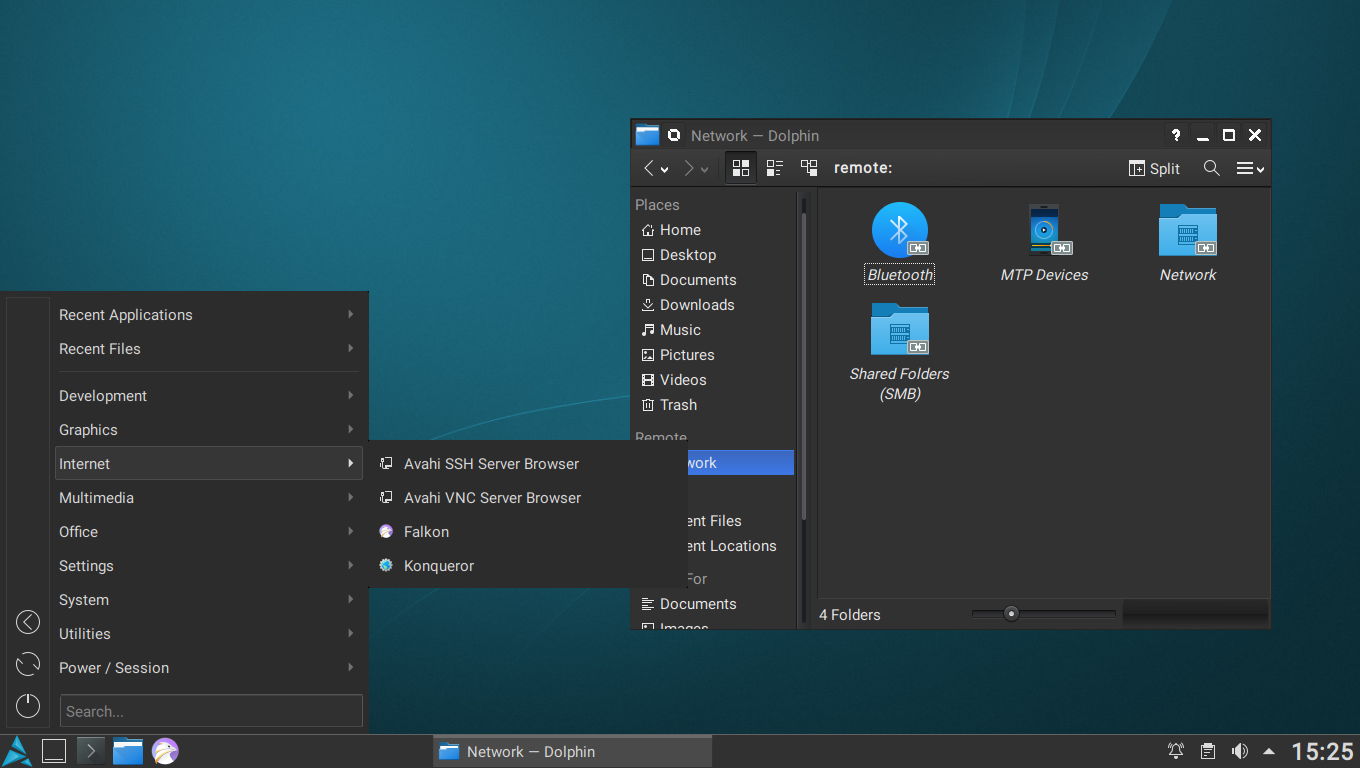Click the leave/back toggle in the launcher sidebar

pyautogui.click(x=27, y=622)
